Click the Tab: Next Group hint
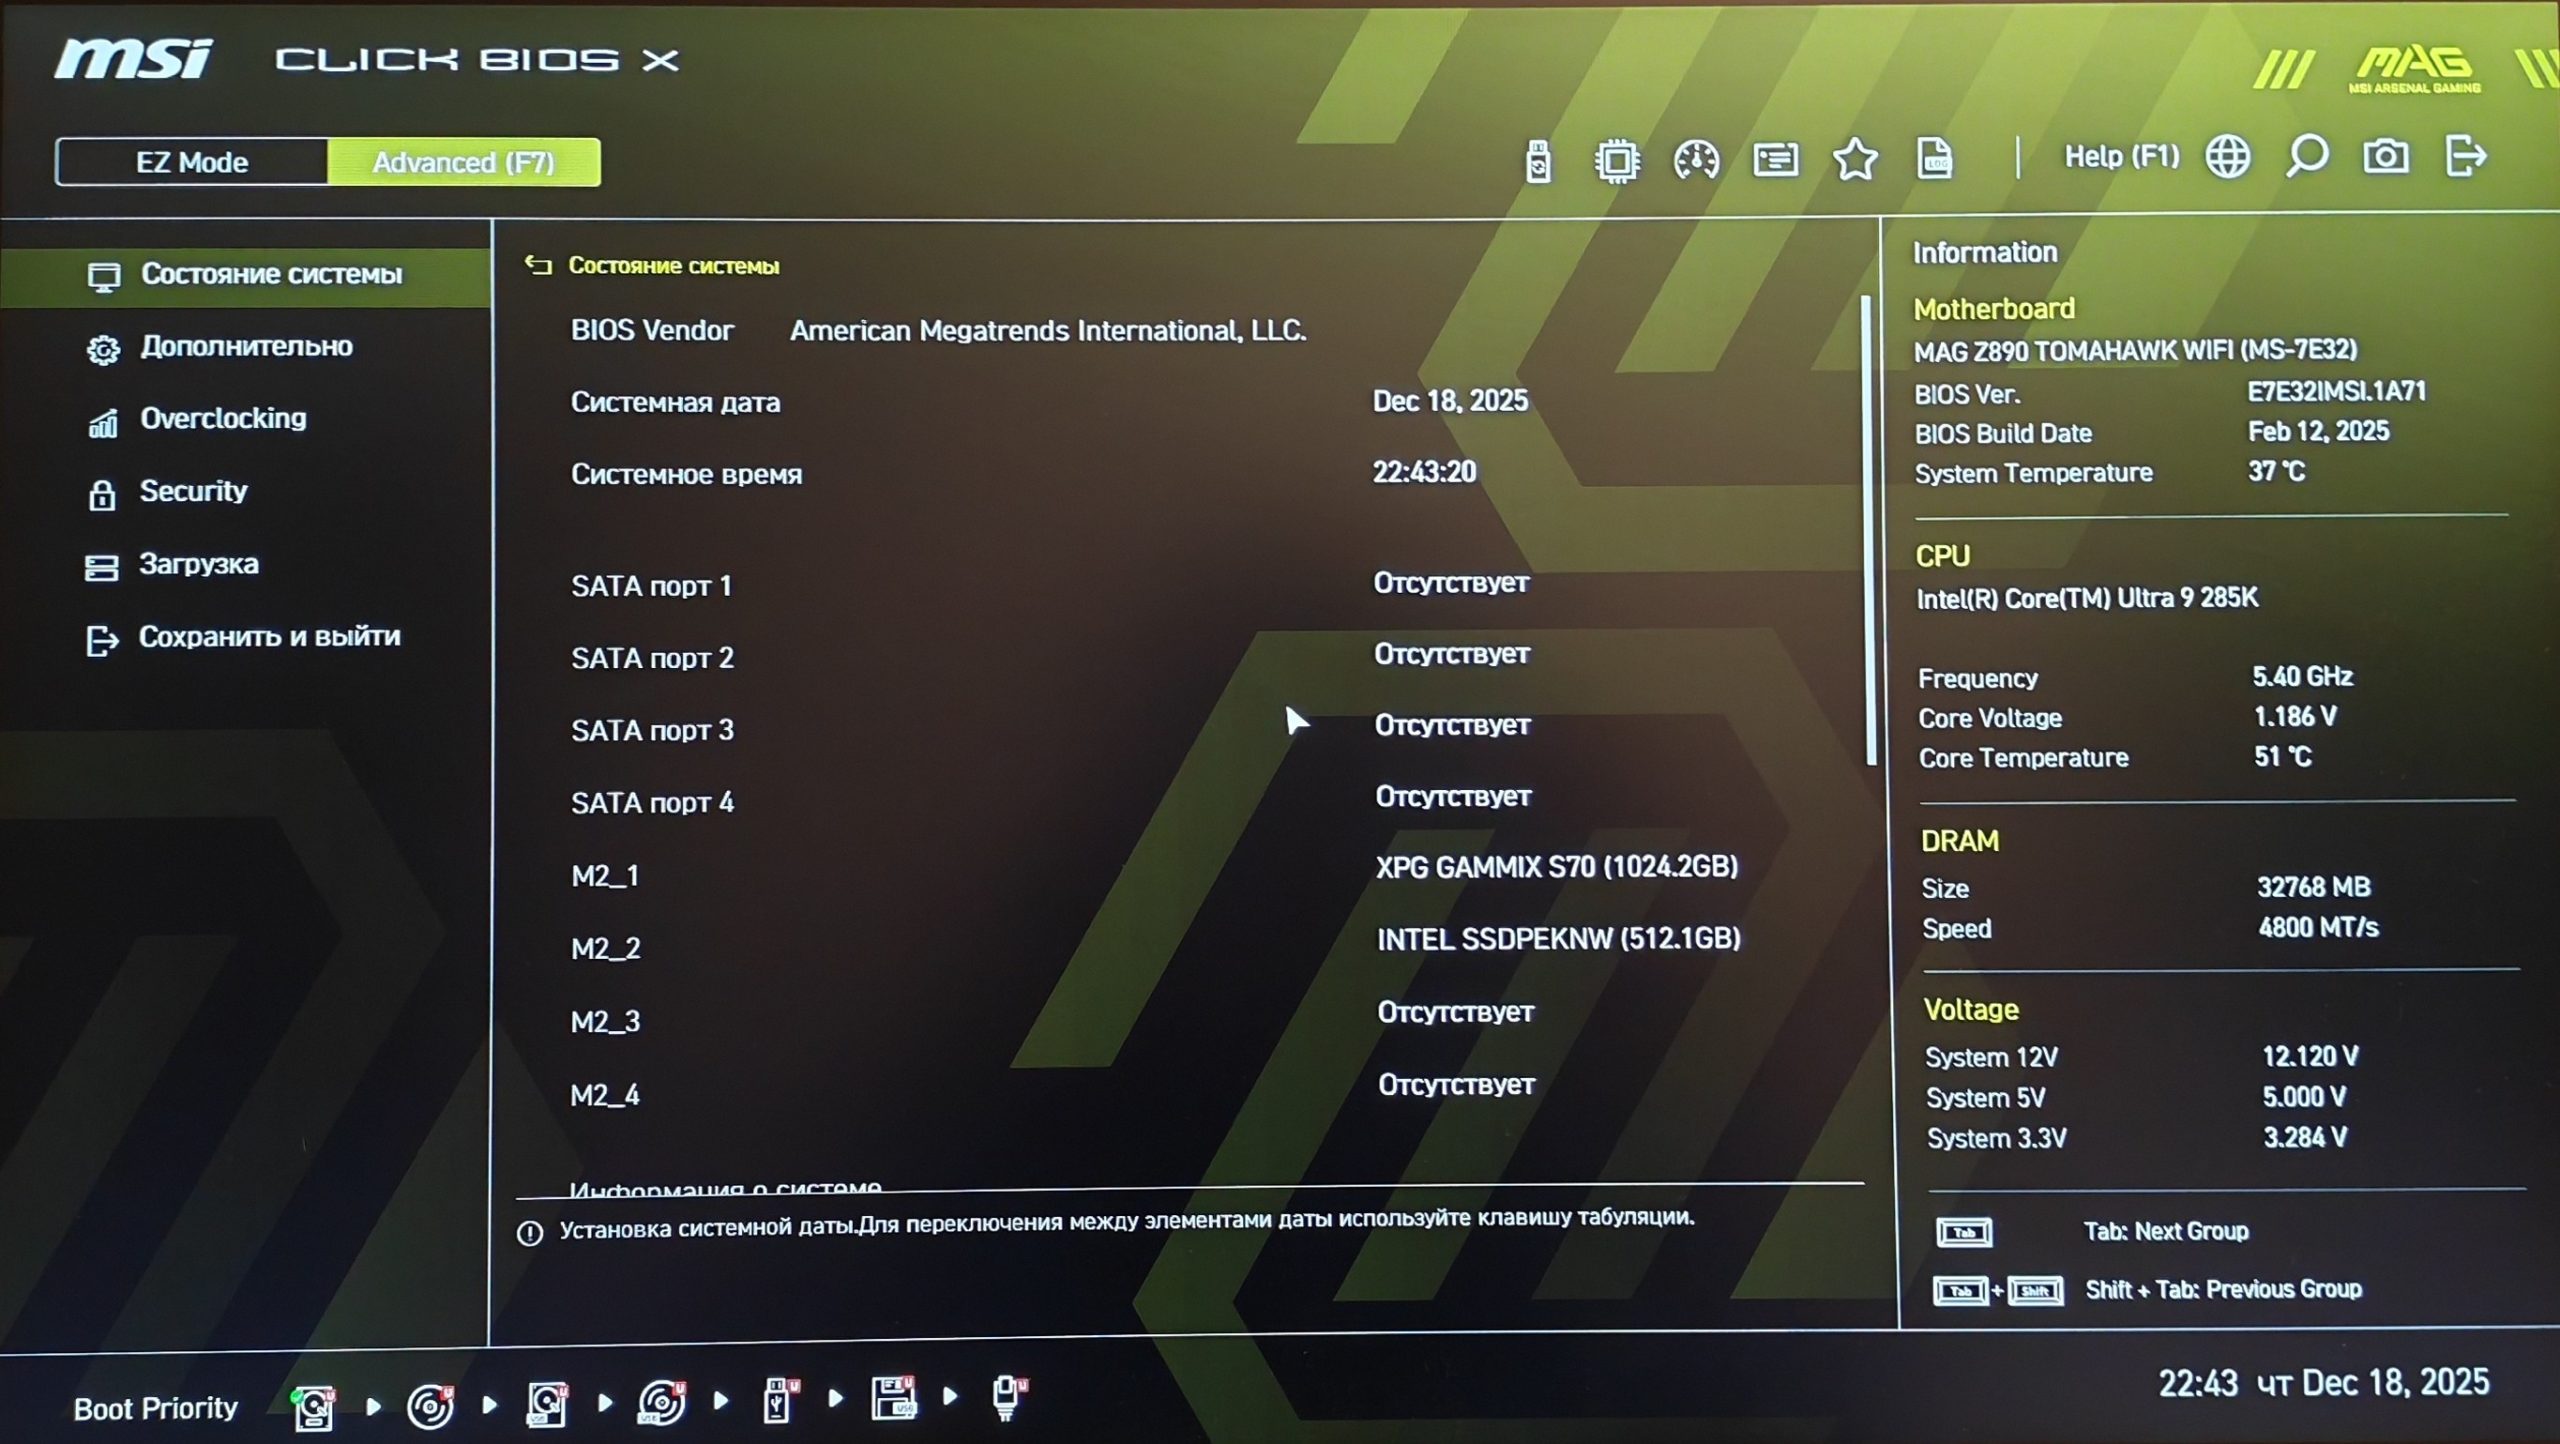The image size is (2560, 1444). [x=2166, y=1231]
